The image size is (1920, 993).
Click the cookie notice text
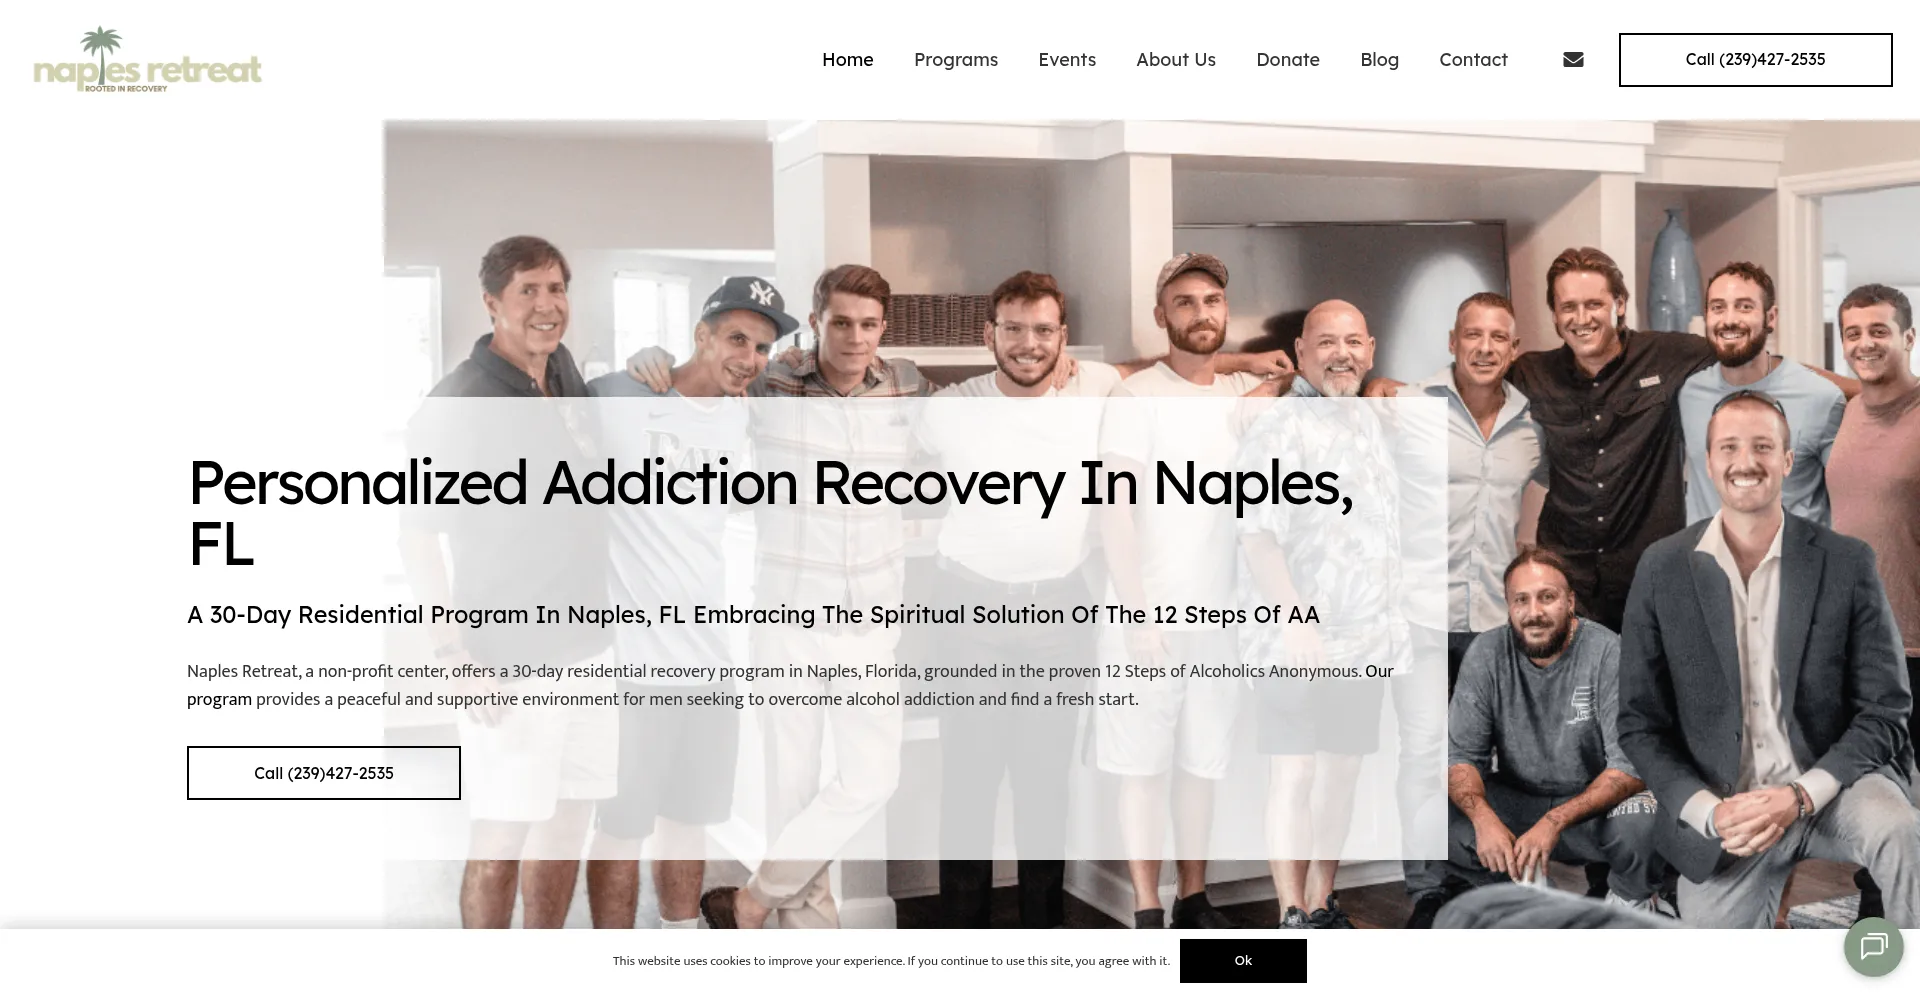[x=891, y=961]
